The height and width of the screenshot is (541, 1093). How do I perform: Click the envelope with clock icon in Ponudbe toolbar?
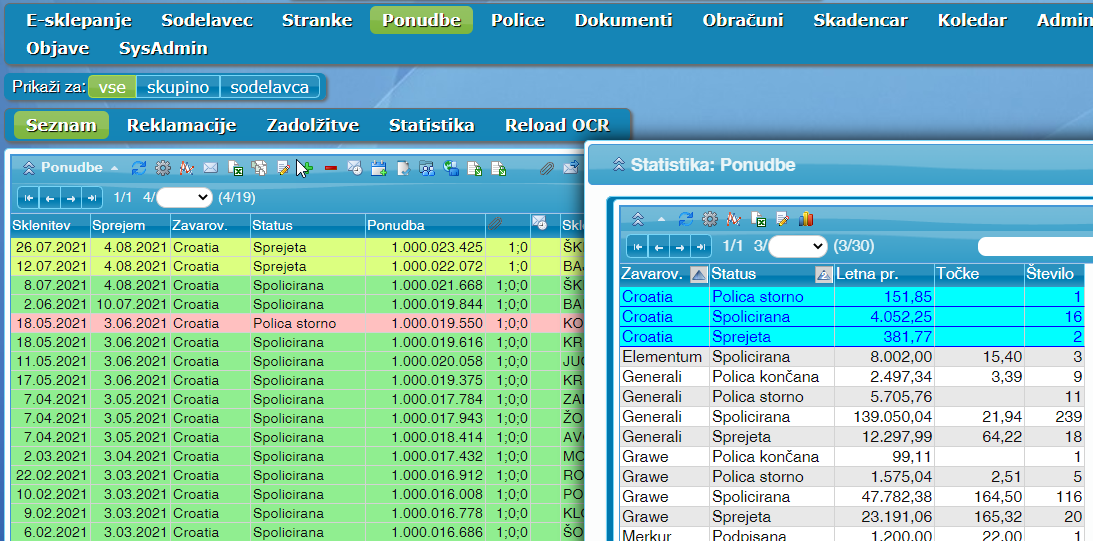pyautogui.click(x=355, y=167)
